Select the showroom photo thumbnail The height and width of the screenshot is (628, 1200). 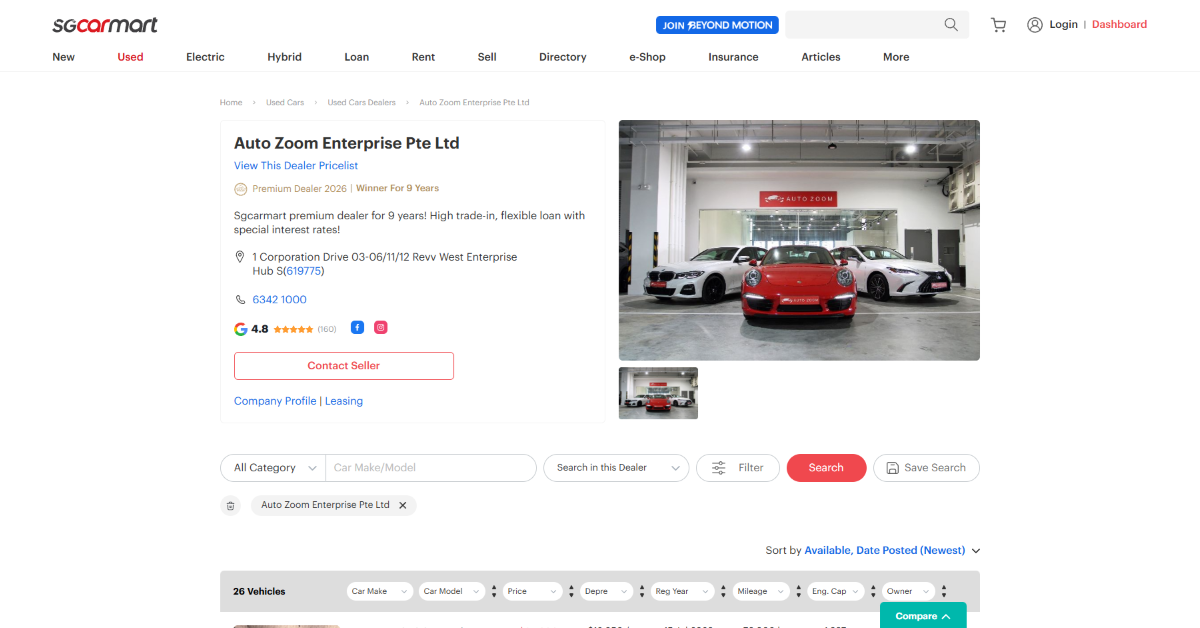click(x=658, y=393)
